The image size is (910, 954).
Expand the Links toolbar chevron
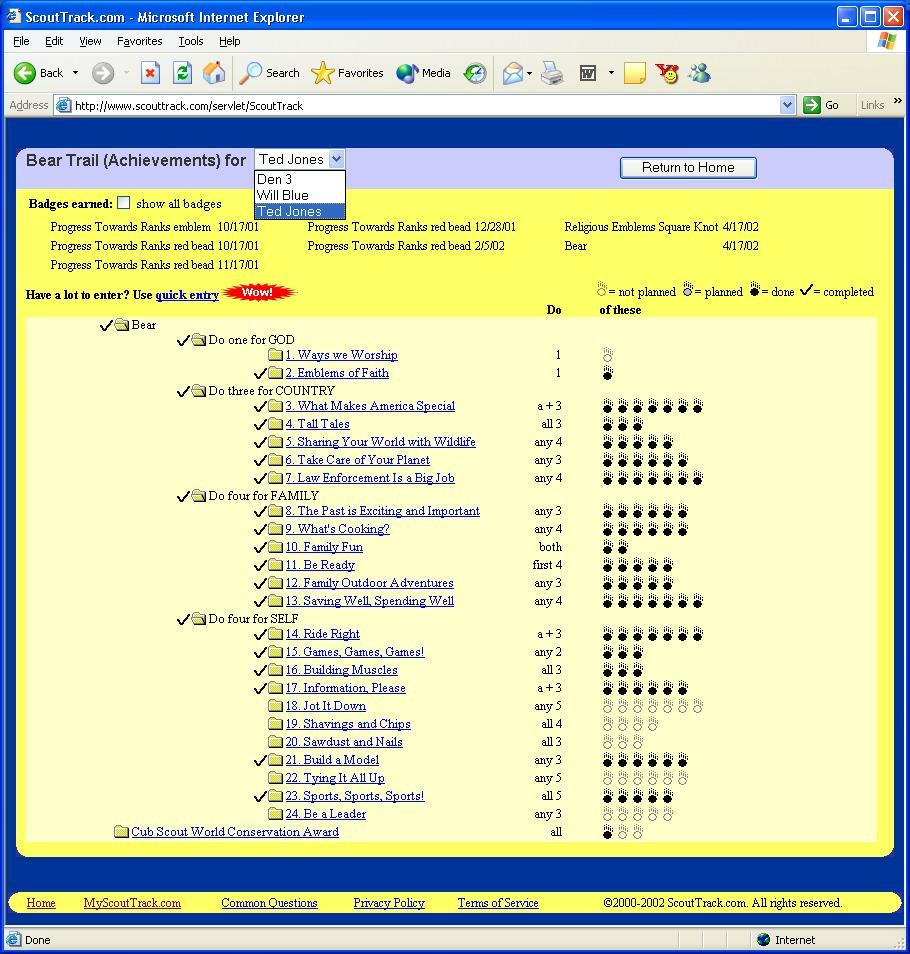(897, 101)
